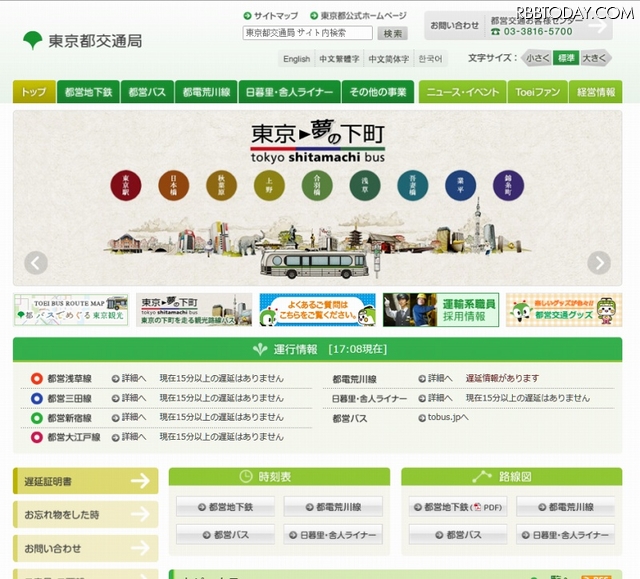The image size is (640, 579).
Task: Open 詳細へ for 都営浅草線
Action: point(129,378)
